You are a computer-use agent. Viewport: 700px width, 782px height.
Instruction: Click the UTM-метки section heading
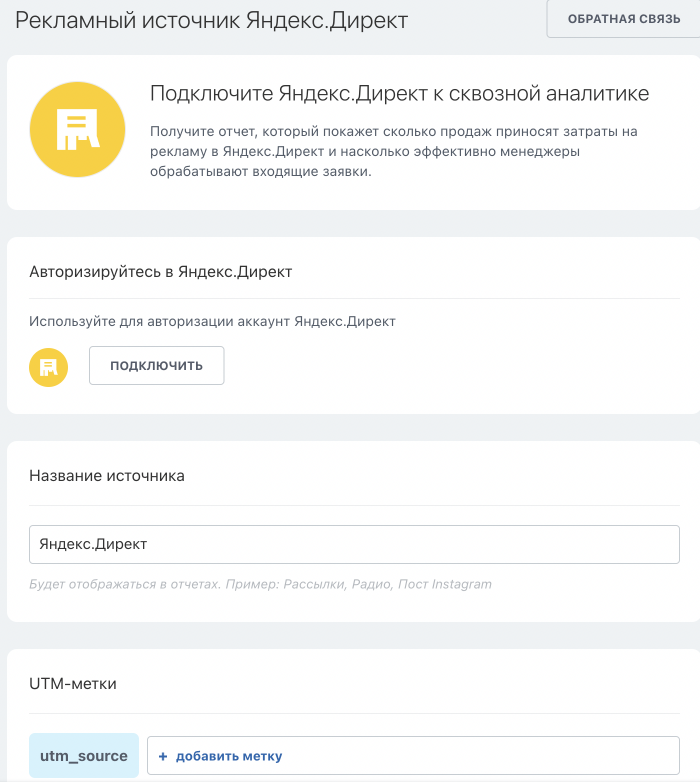(73, 684)
